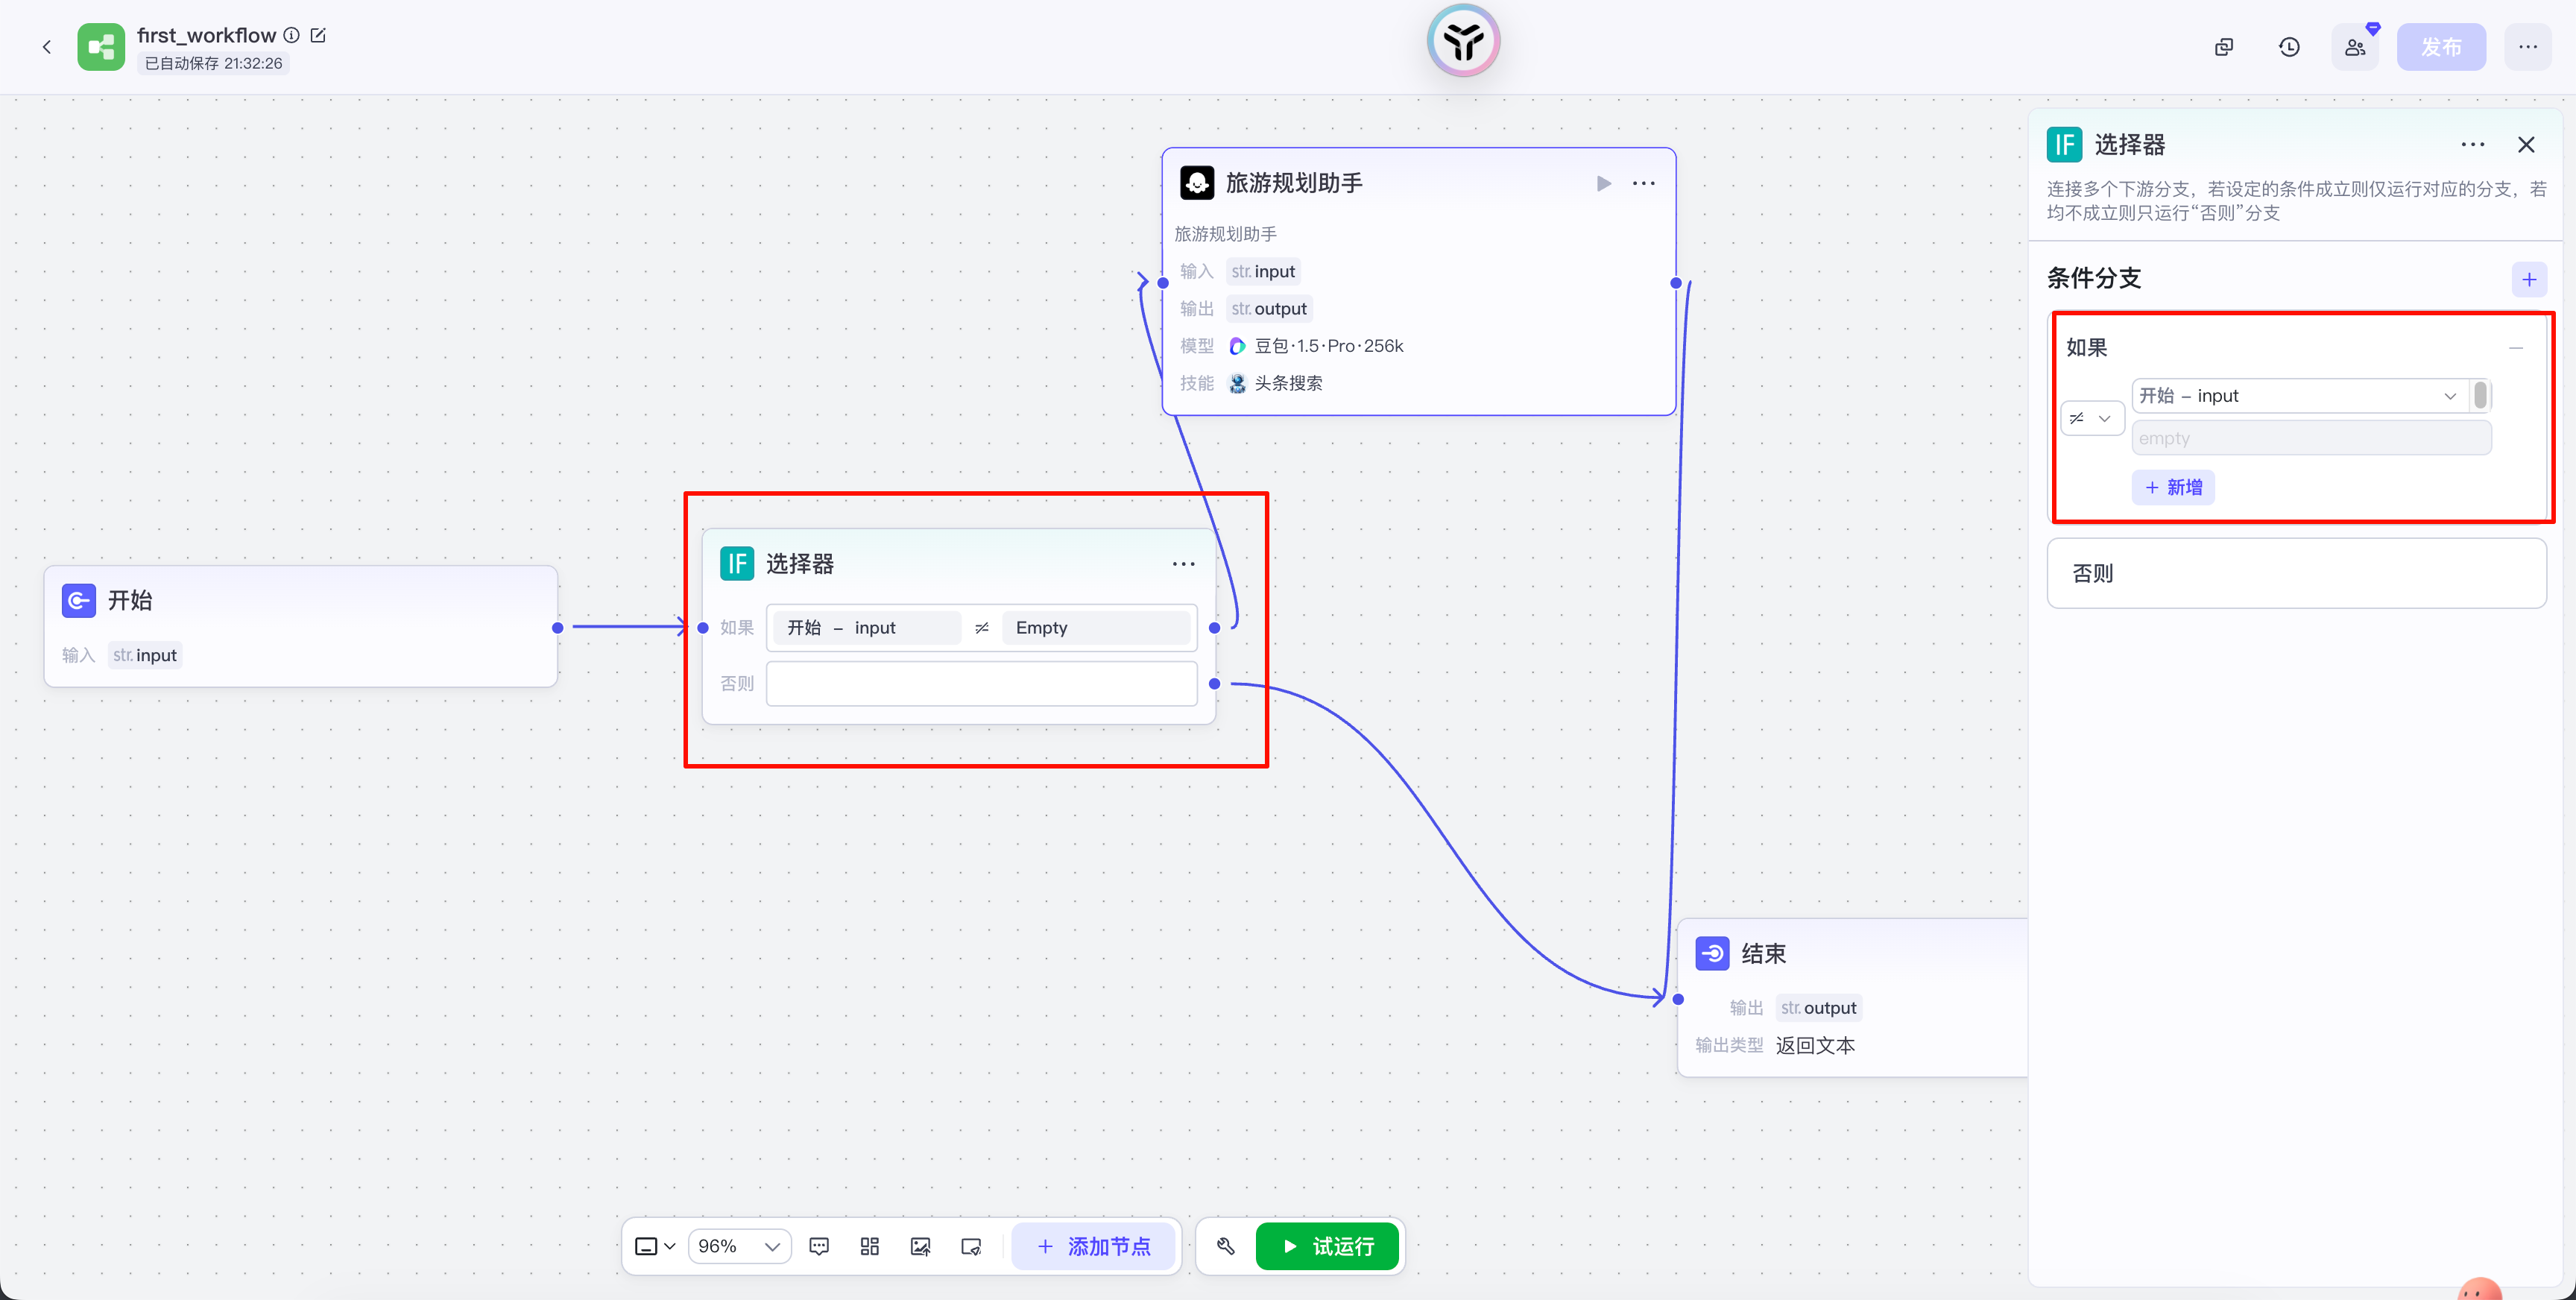This screenshot has width=2576, height=1300.
Task: Open the interaction mode dropdown in bottom toolbar
Action: coord(655,1246)
